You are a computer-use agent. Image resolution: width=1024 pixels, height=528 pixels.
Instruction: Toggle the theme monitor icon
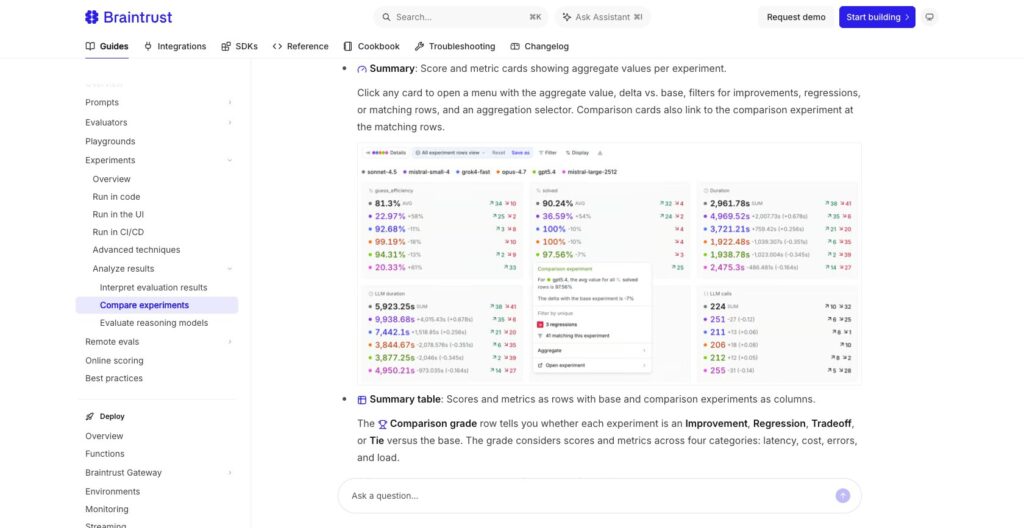click(x=929, y=17)
